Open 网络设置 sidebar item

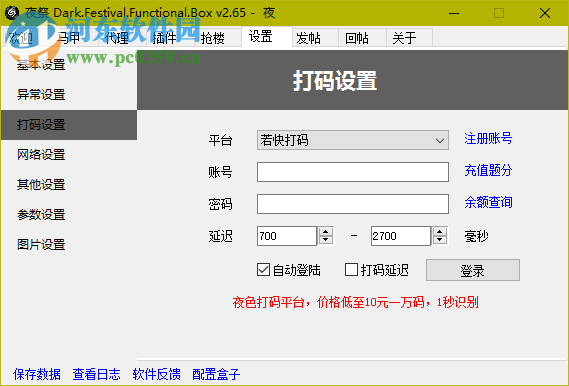tap(69, 155)
